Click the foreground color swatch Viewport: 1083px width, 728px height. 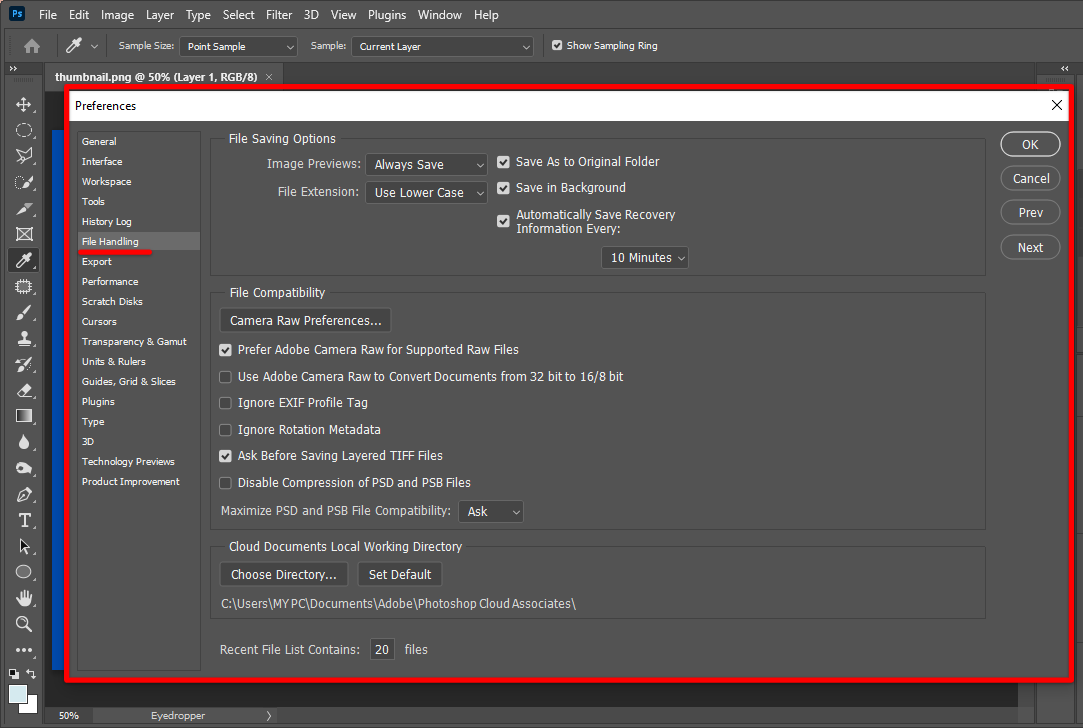click(18, 694)
